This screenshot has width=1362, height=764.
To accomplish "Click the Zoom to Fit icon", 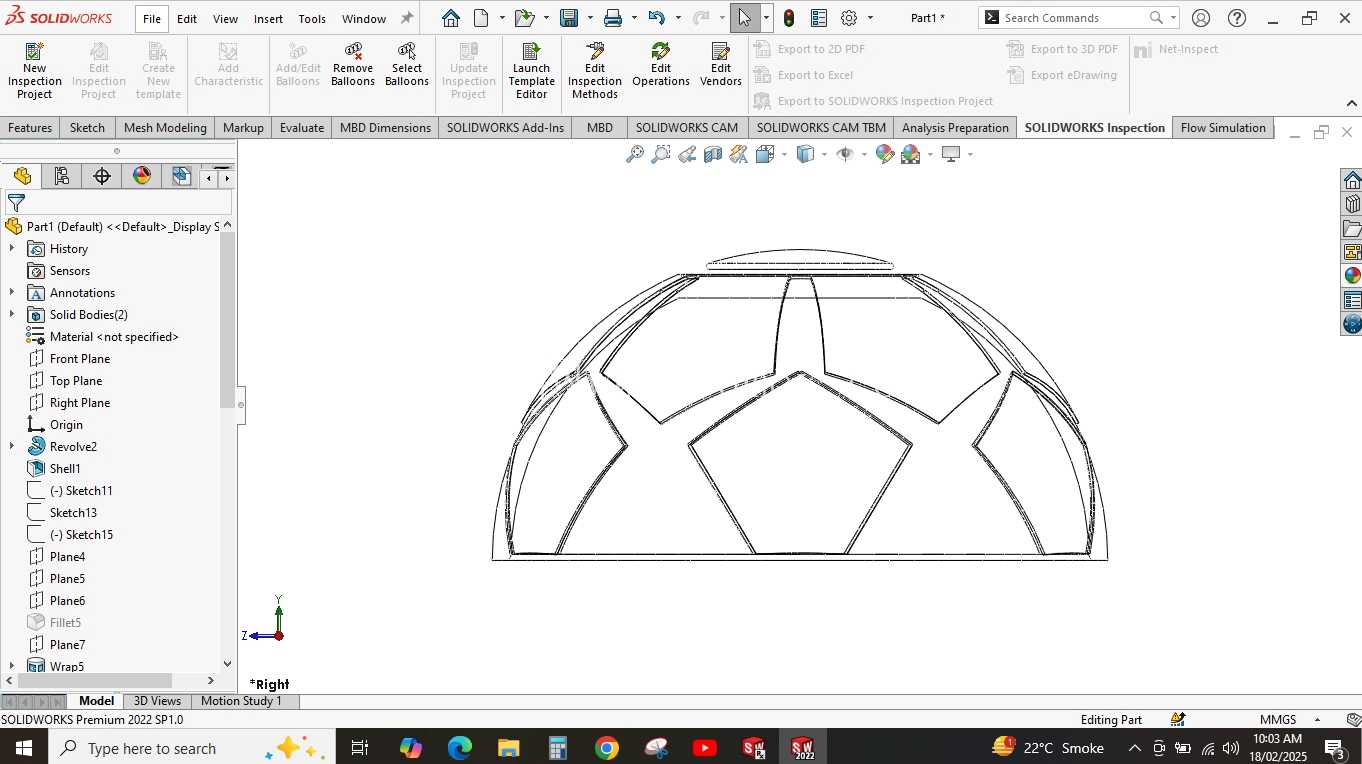I will 634,154.
